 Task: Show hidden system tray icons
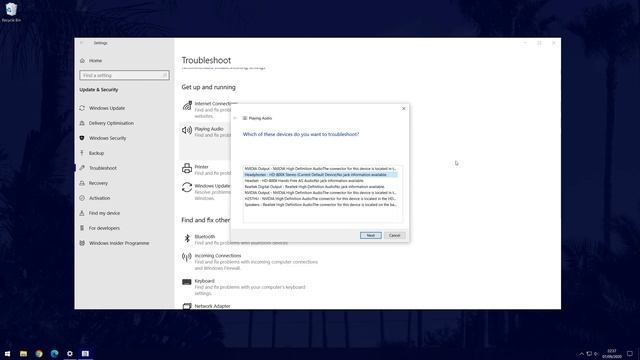coord(582,354)
